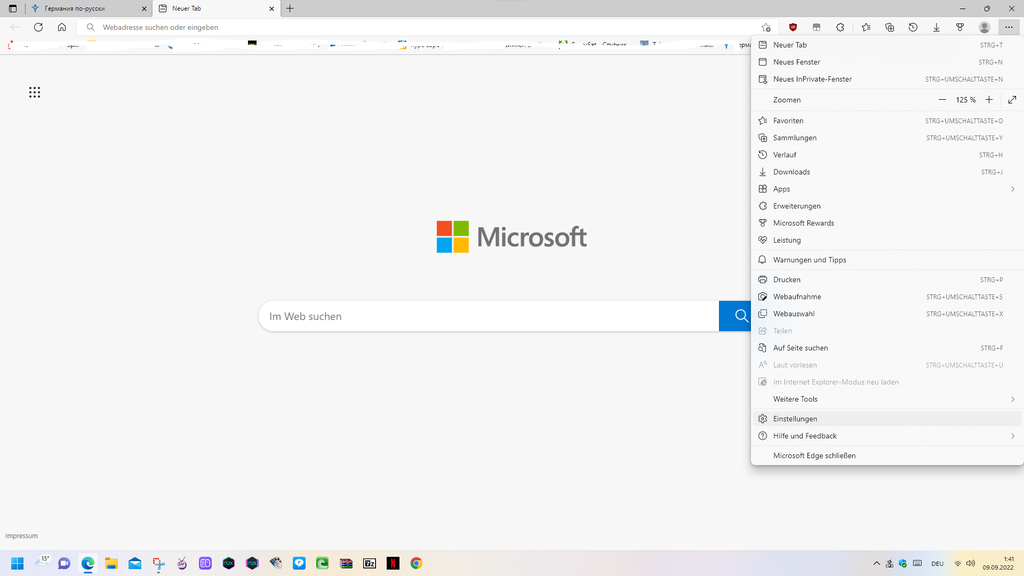Choose Webaufnahme menu entry
Viewport: 1024px width, 576px height.
tap(887, 296)
